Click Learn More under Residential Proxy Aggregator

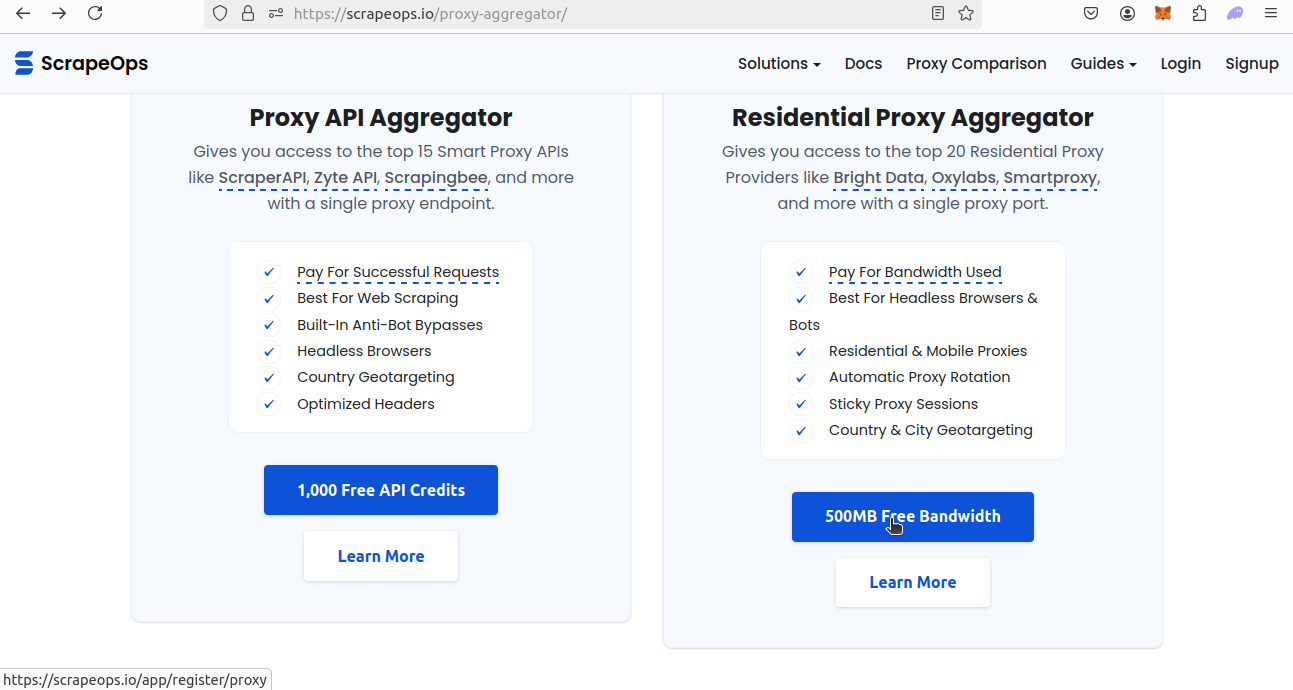[x=913, y=582]
